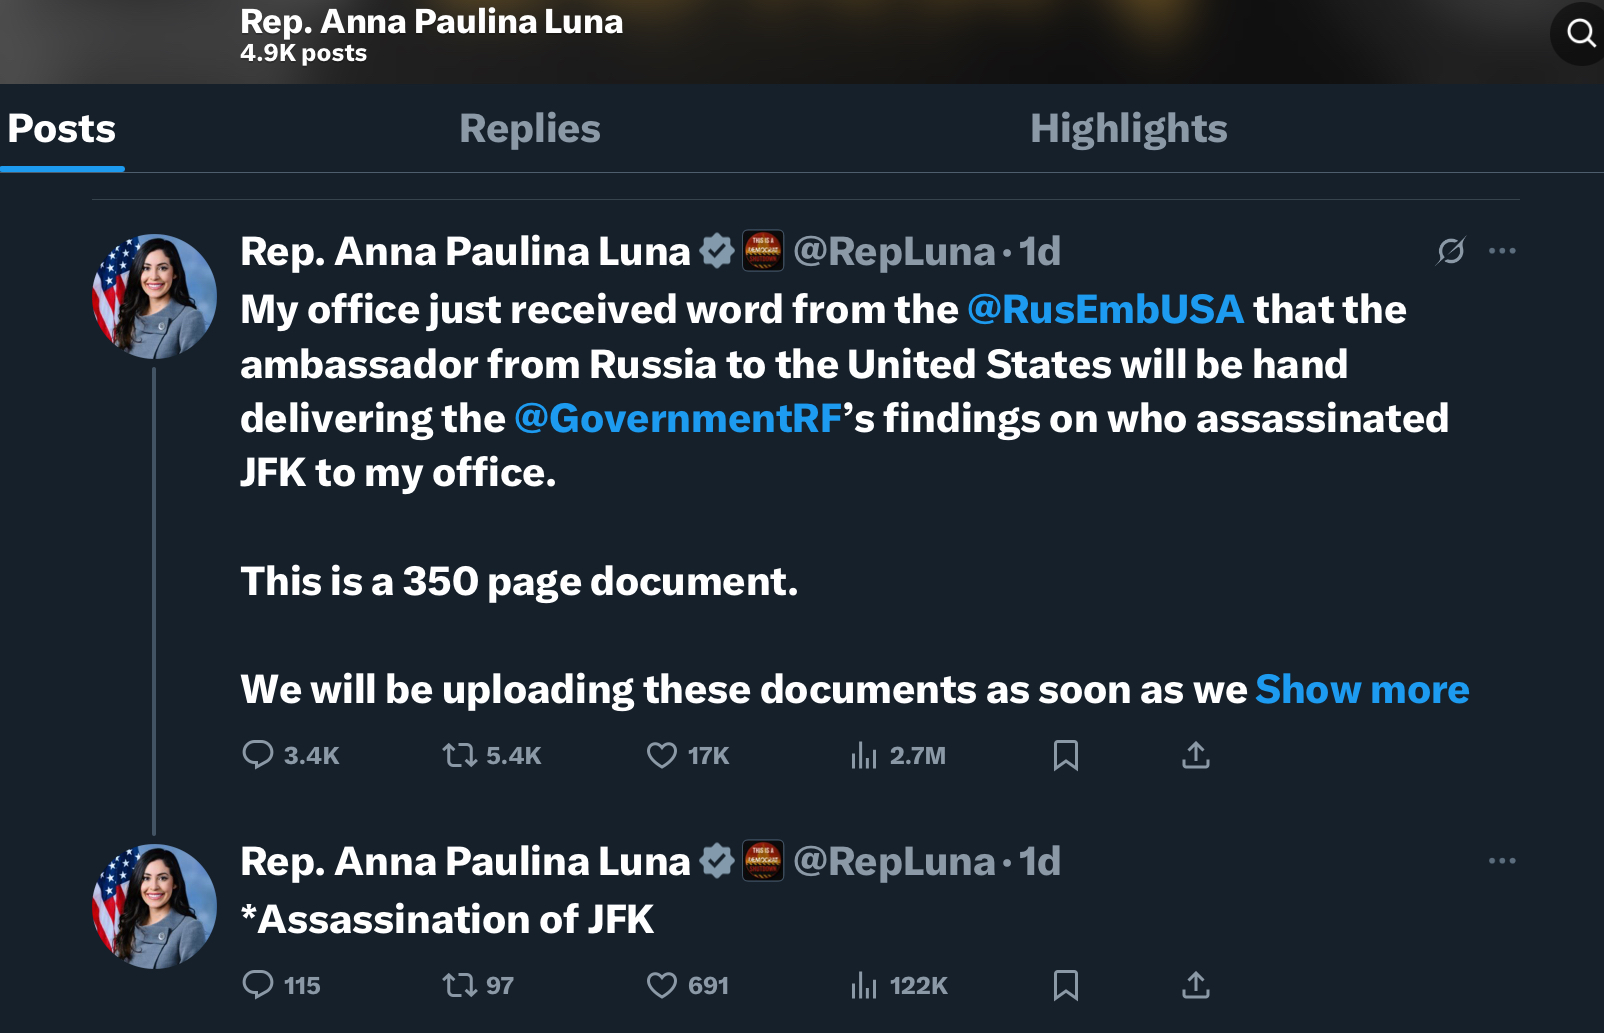View analytics showing 122K views

864,985
